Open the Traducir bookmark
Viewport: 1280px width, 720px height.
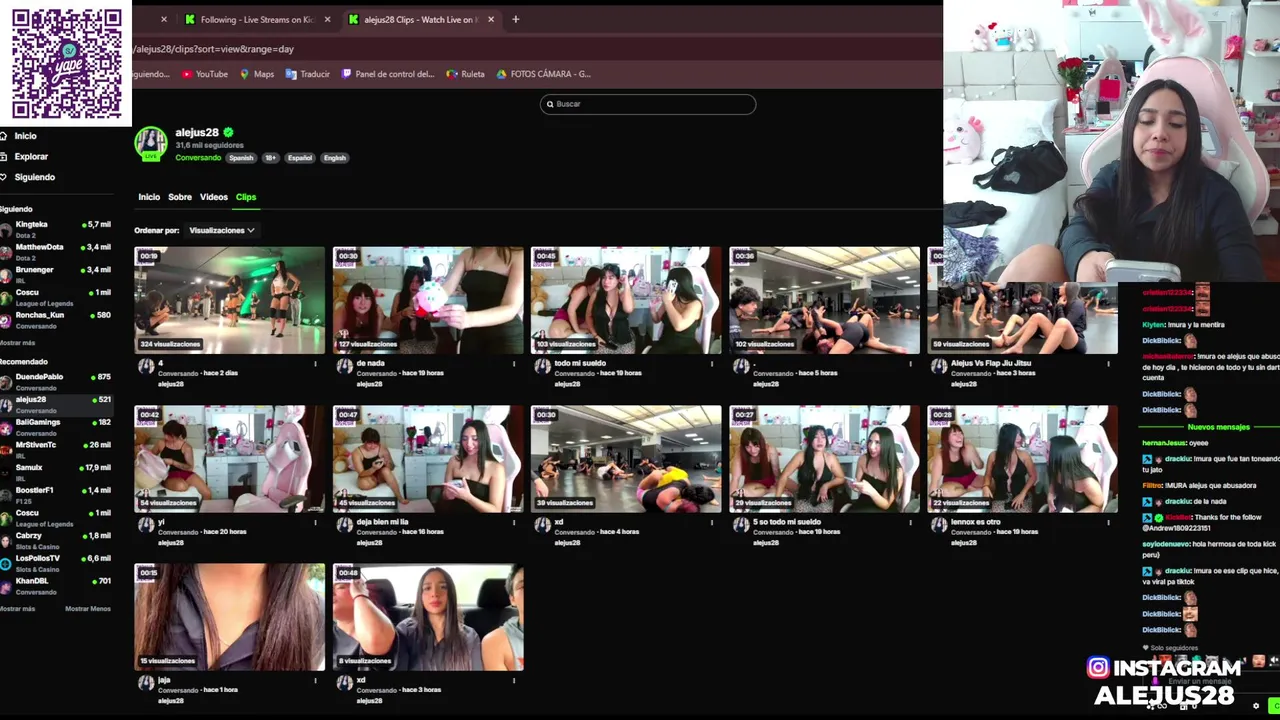(x=308, y=74)
